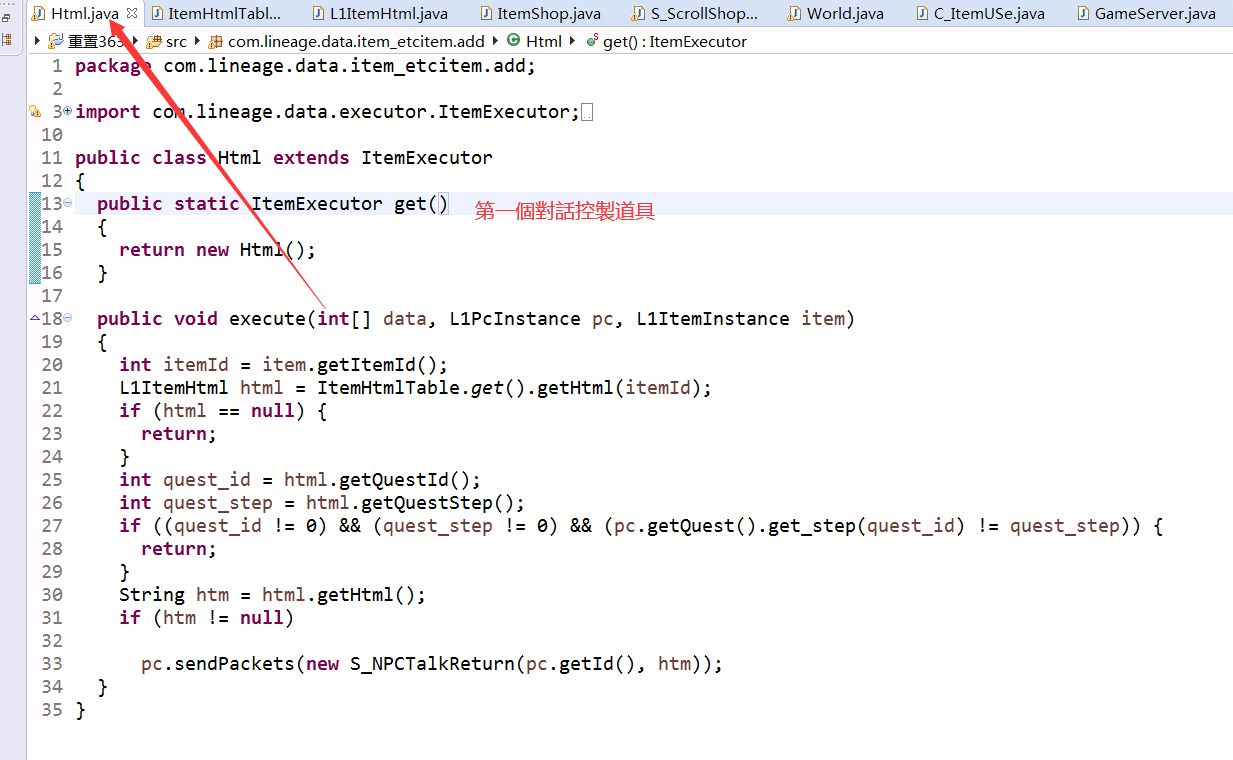Viewport: 1233px width, 760px height.
Task: Click the class icon beside Html in breadcrumb
Action: (514, 41)
